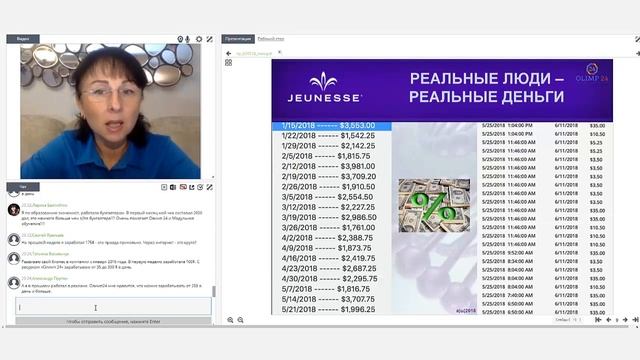Viewport: 640px width, 360px height.
Task: Click the row 2/12/2018 $3,981.00
Action: pos(328,166)
